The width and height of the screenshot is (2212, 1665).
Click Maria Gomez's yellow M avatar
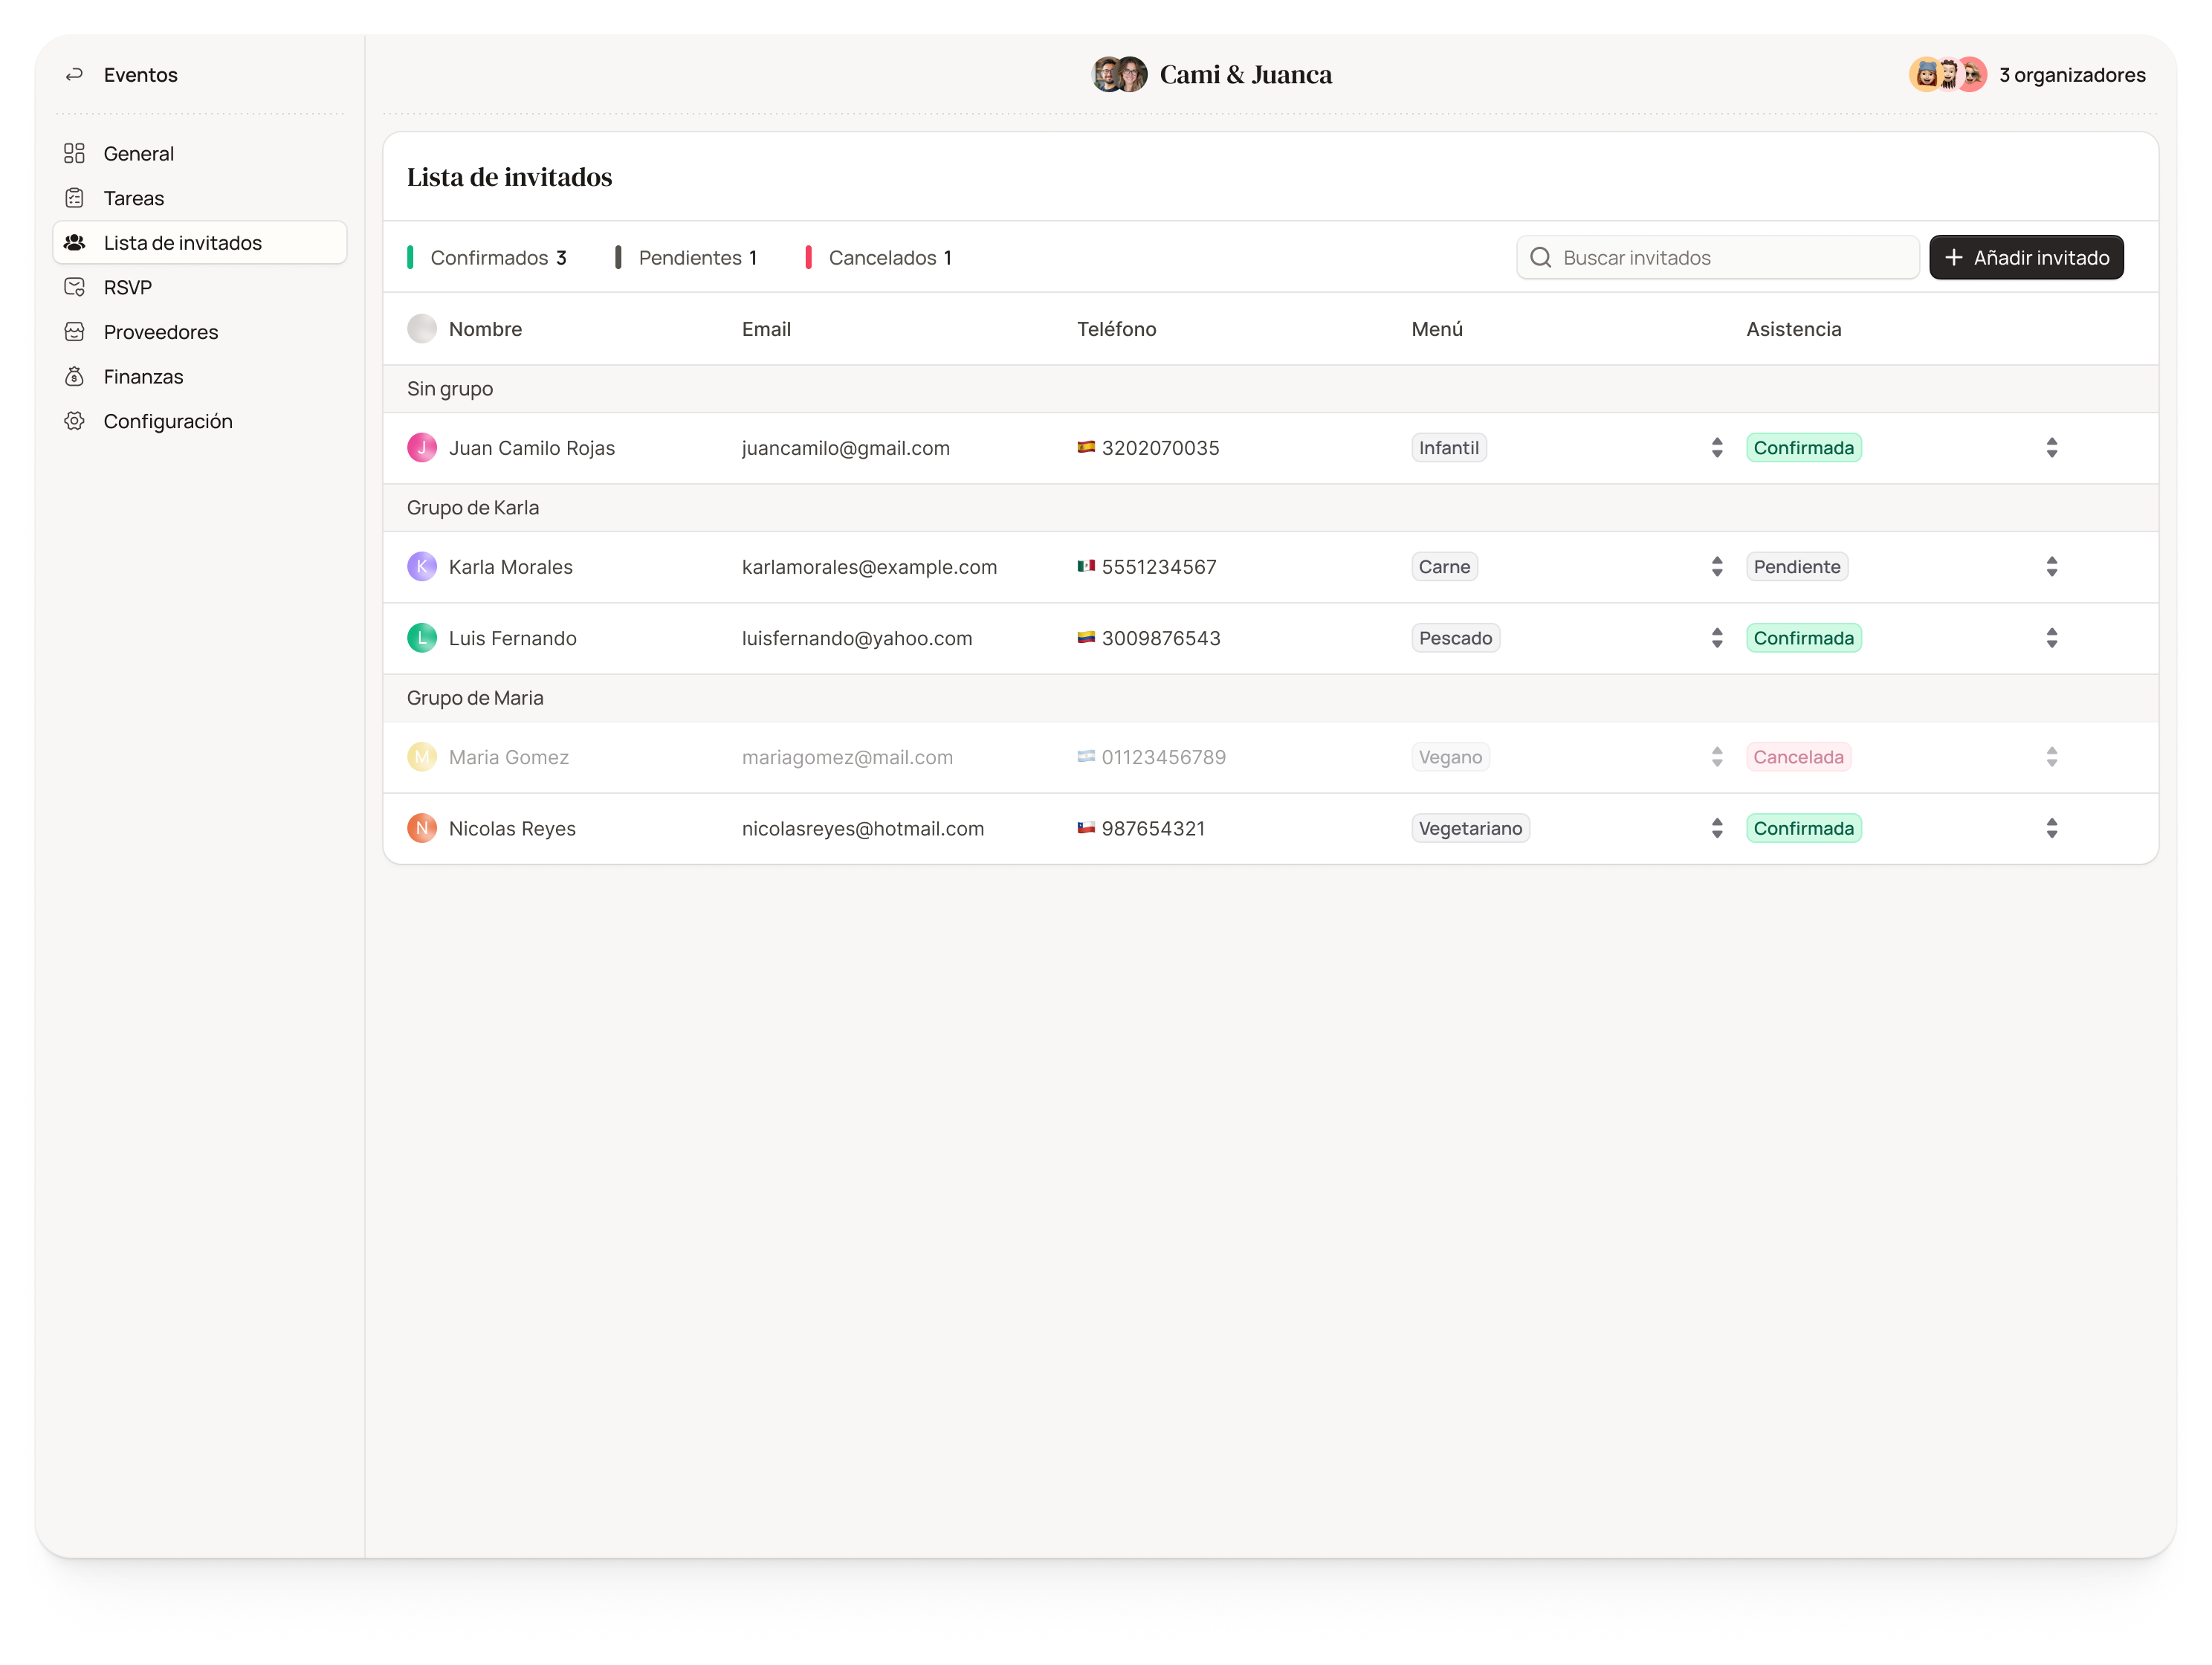pos(422,756)
